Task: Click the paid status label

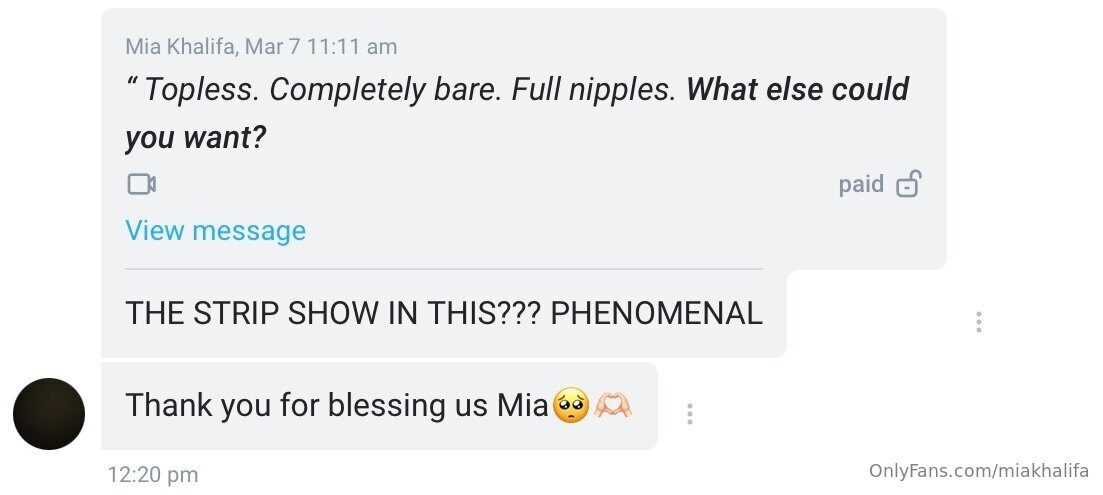Action: [x=861, y=184]
